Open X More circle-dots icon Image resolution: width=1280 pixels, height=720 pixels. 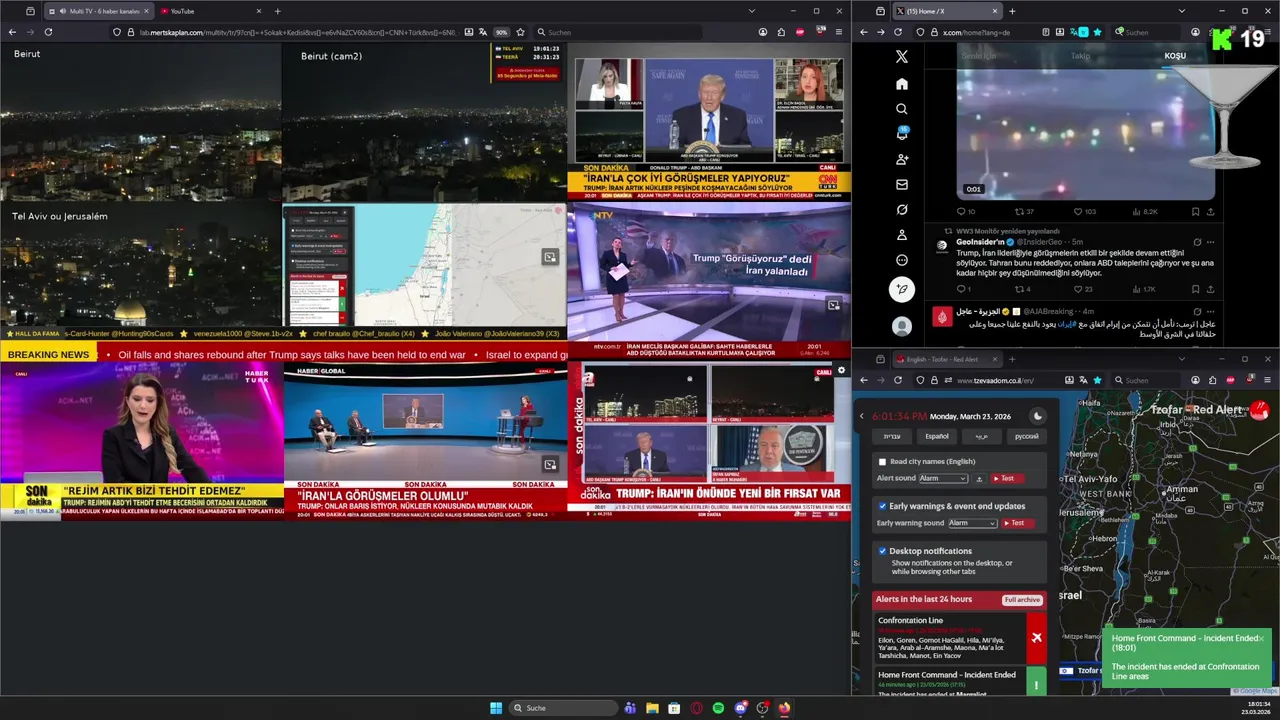[902, 260]
